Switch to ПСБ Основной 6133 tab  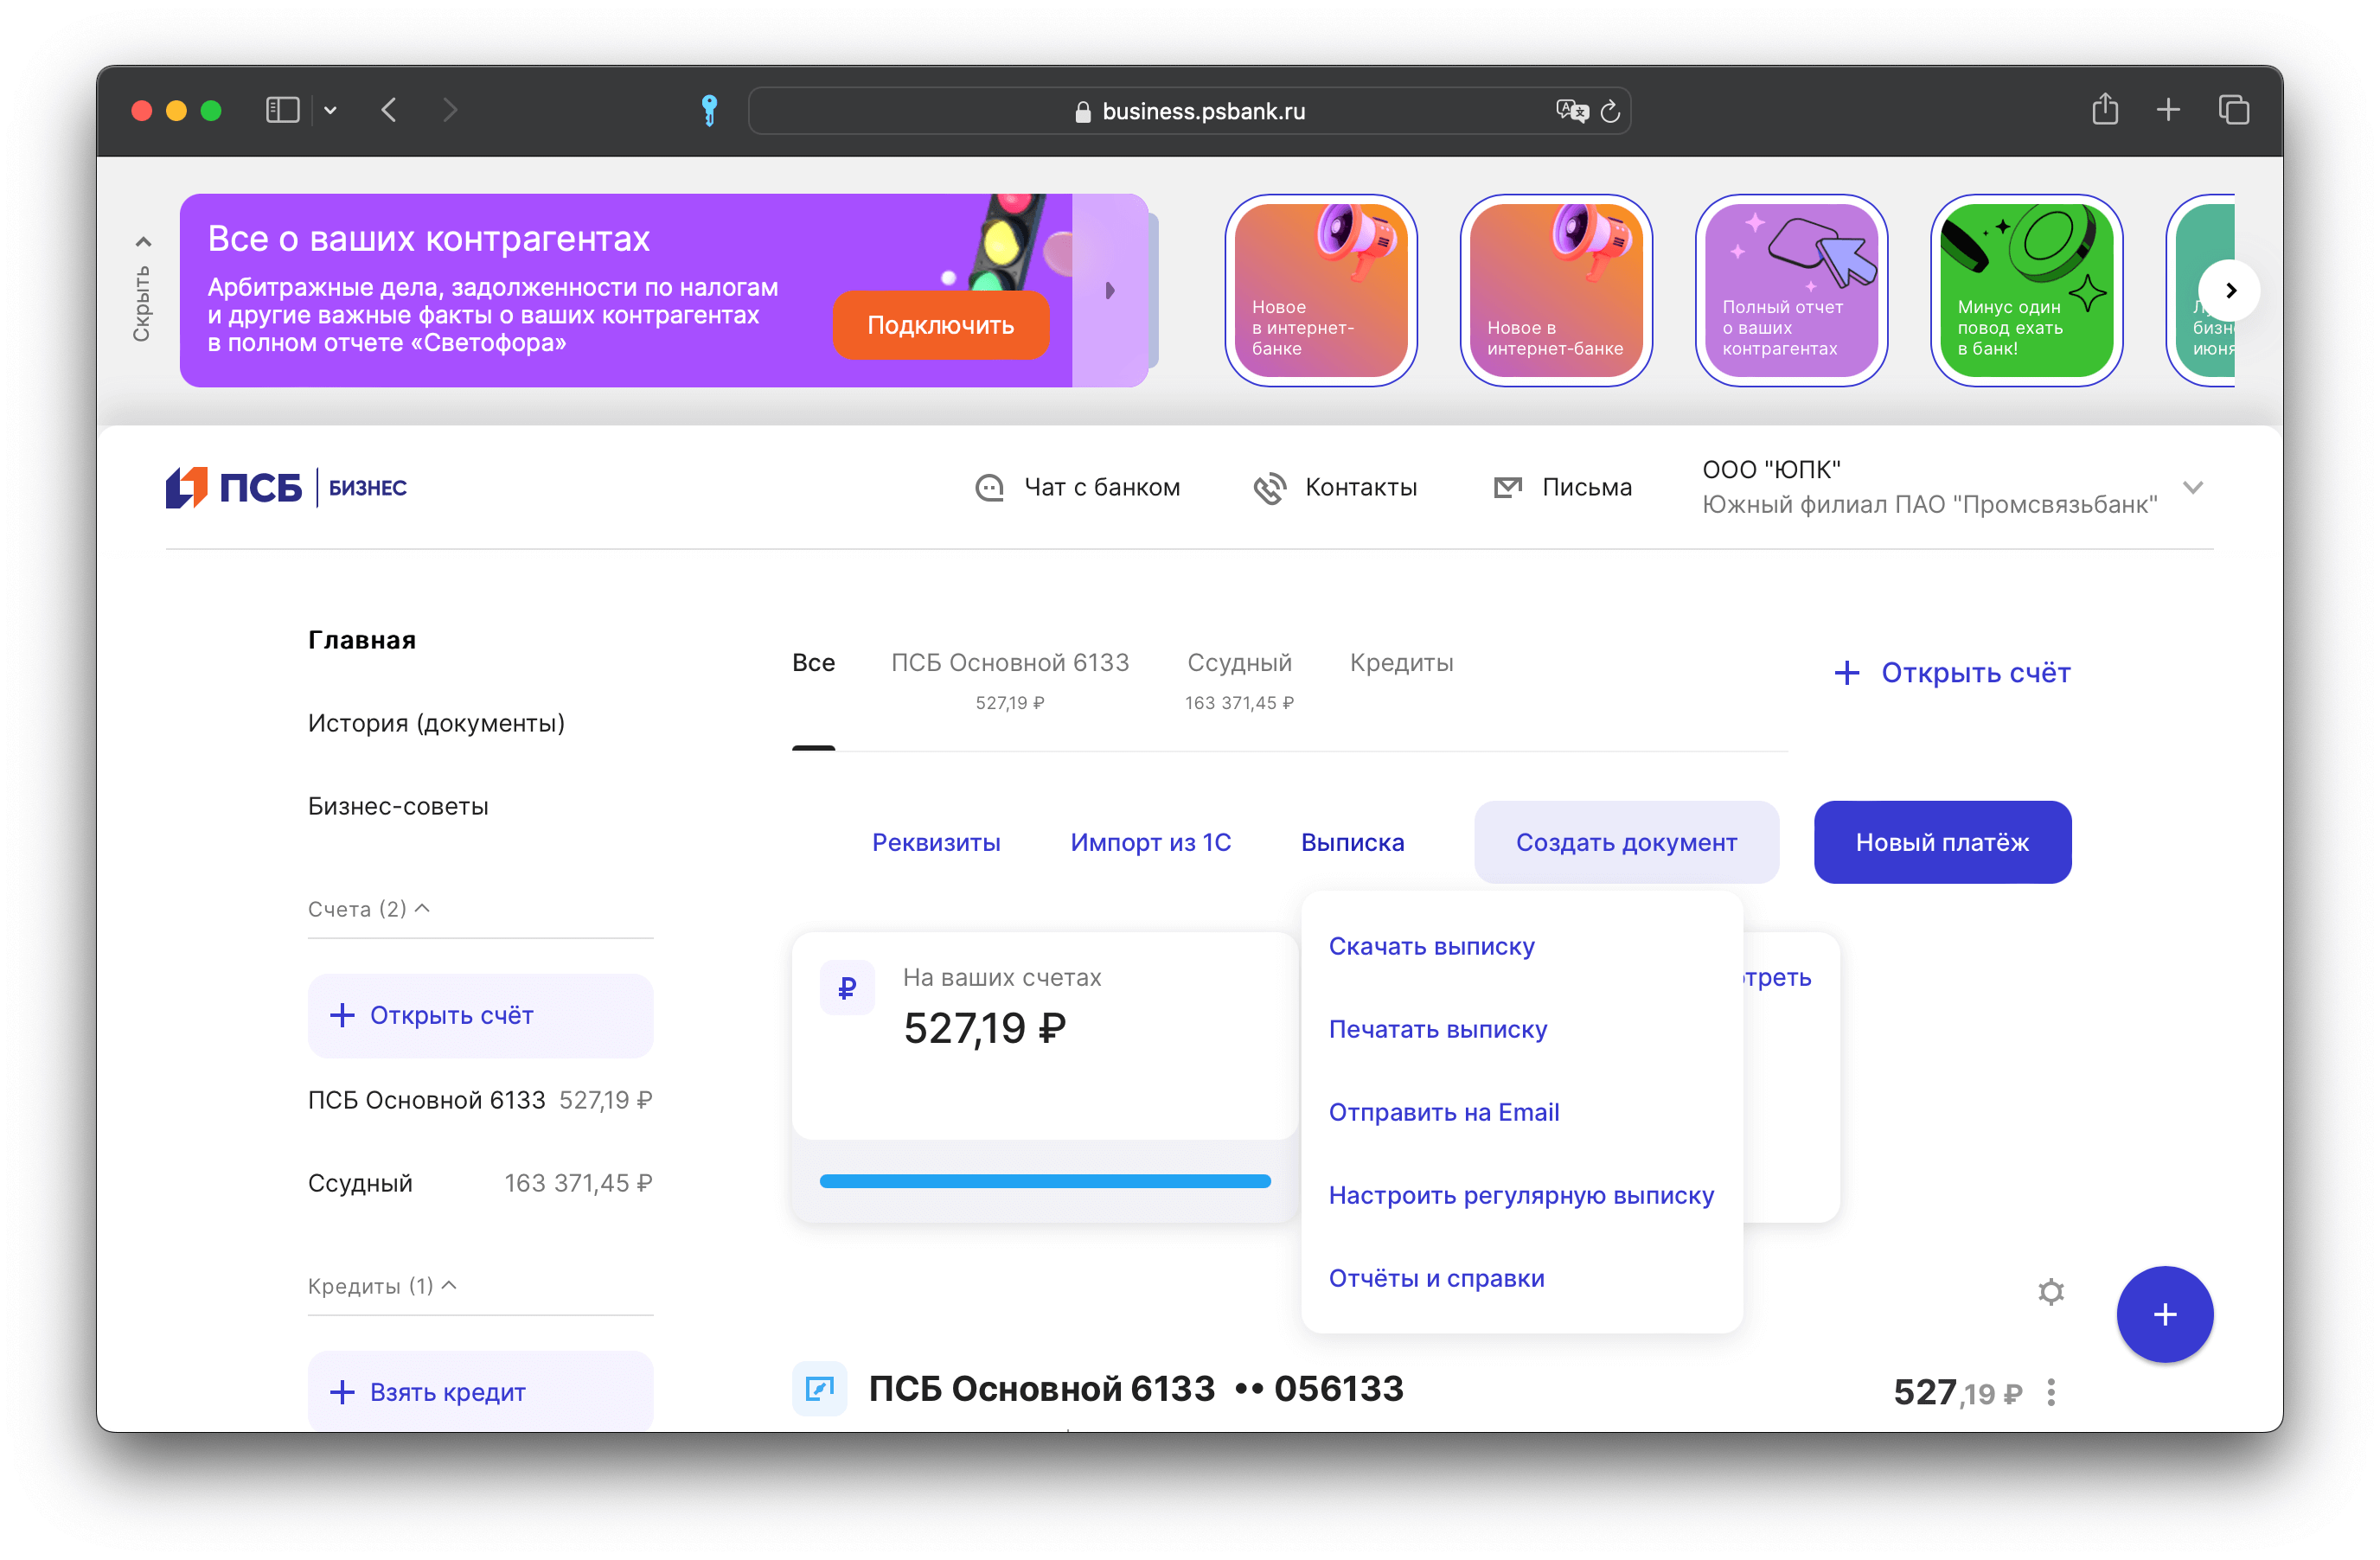1010,680
